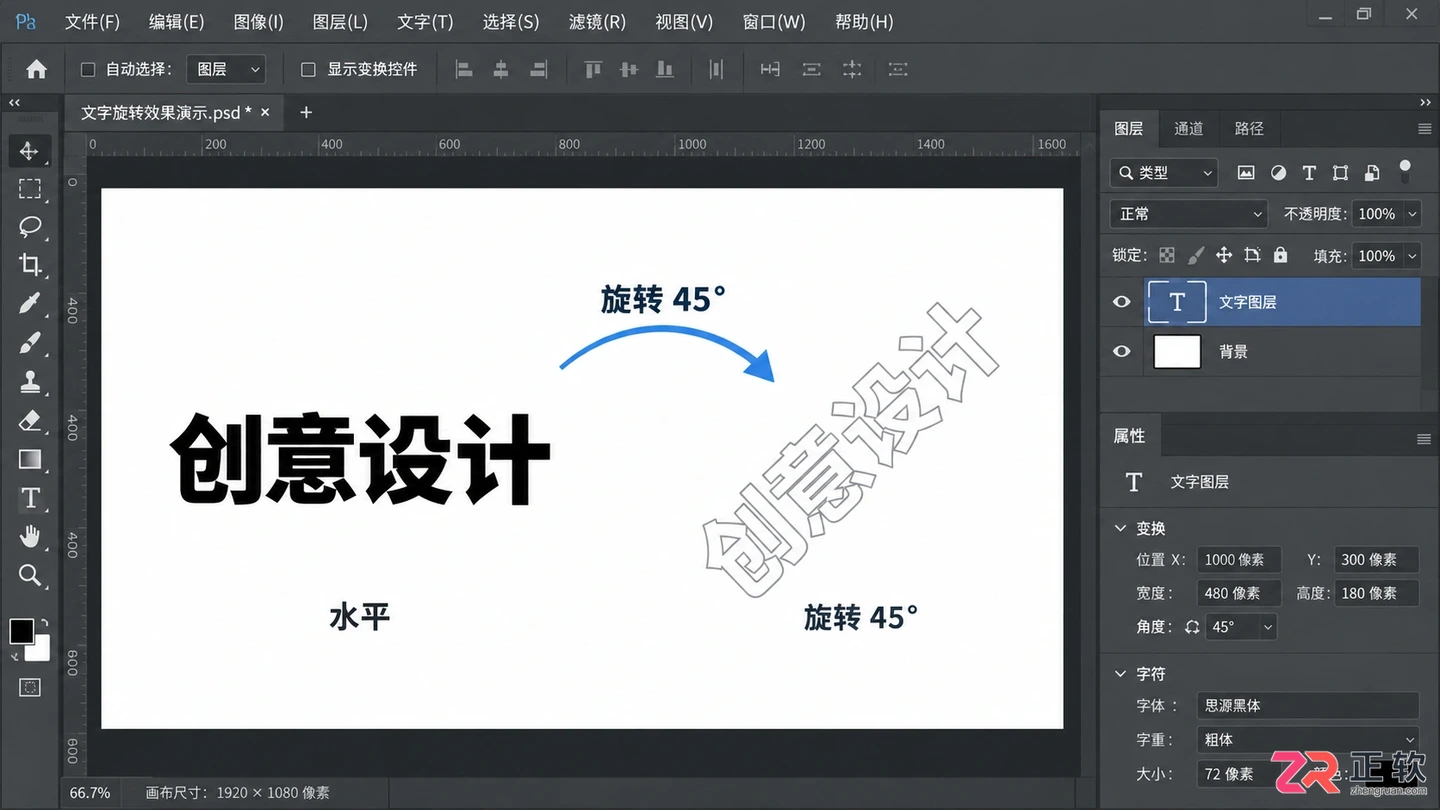Hide the 背景 layer visibility eye
The height and width of the screenshot is (810, 1440).
1122,351
